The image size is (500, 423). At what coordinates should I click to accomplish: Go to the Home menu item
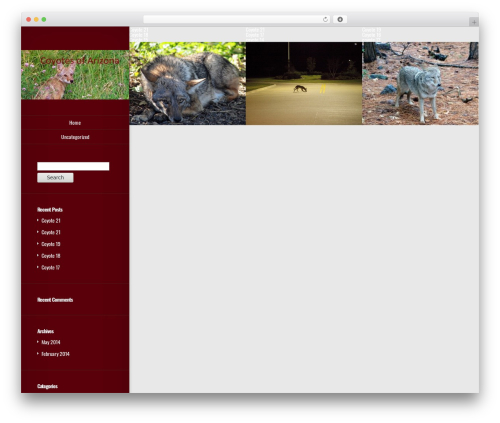[75, 123]
